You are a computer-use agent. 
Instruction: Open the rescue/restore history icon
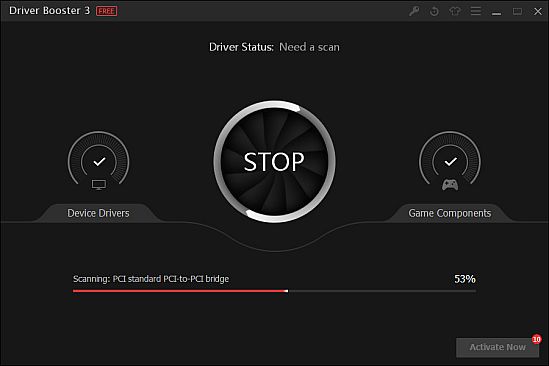tap(434, 11)
